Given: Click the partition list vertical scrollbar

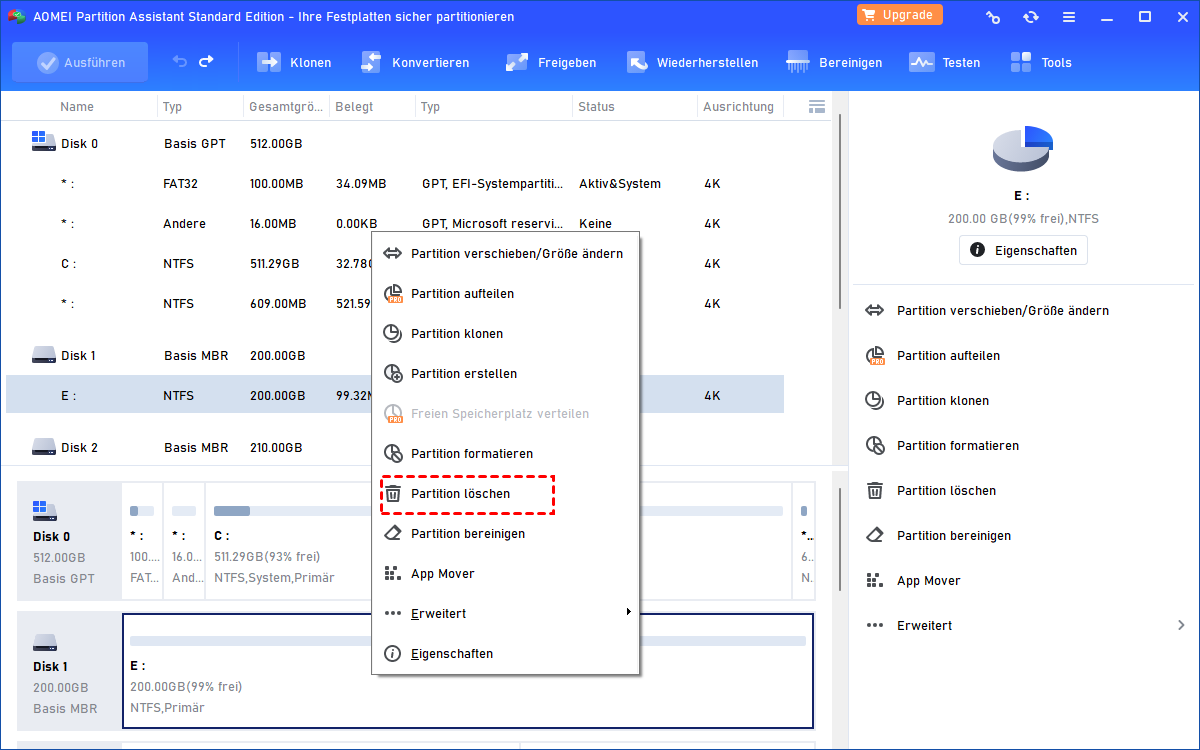Looking at the screenshot, I should point(840,210).
